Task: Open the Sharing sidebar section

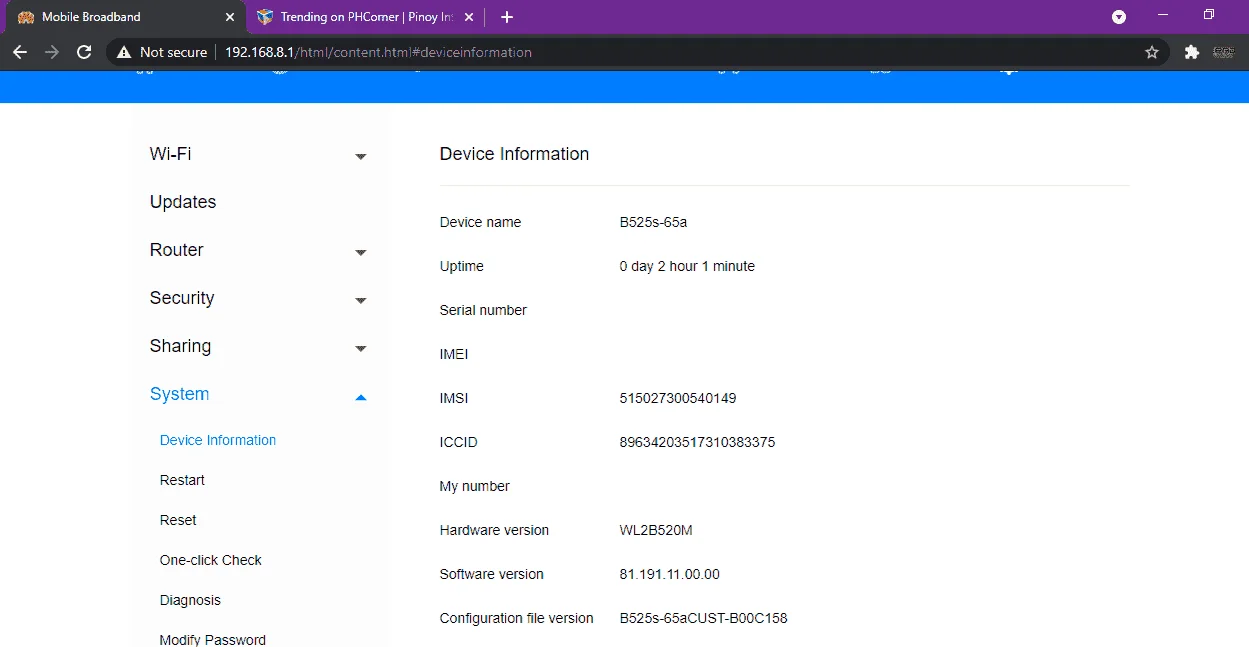Action: click(180, 346)
